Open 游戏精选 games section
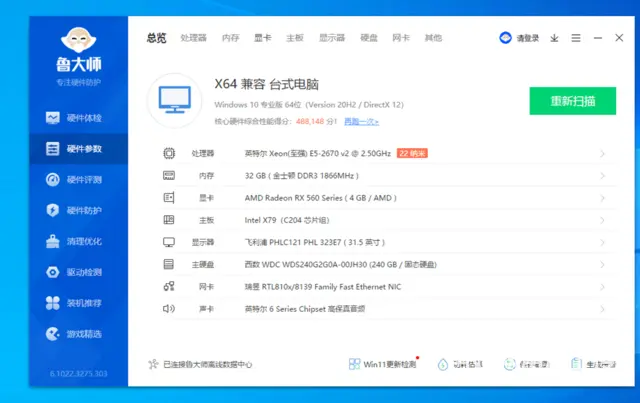 coord(78,334)
